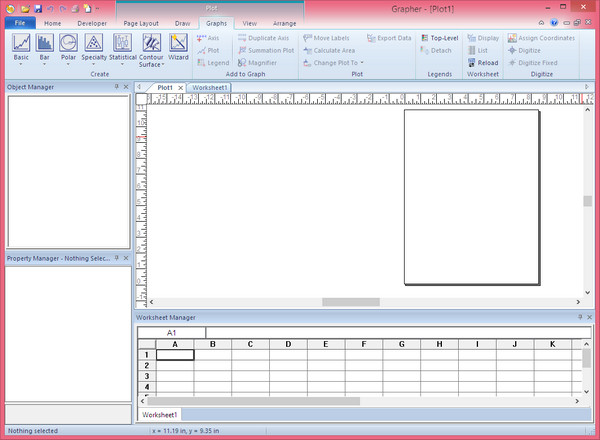Launch the Graph Wizard
The image size is (600, 440).
[178, 48]
